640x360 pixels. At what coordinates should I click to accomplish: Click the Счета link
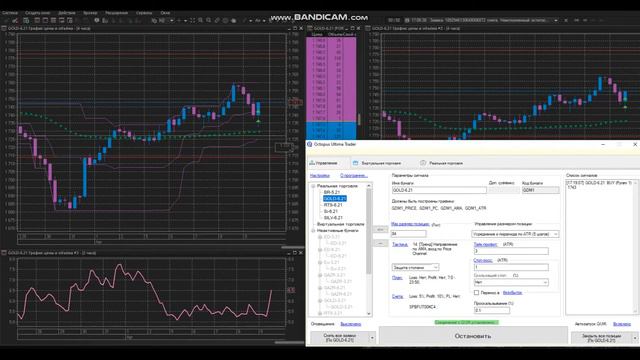click(398, 296)
